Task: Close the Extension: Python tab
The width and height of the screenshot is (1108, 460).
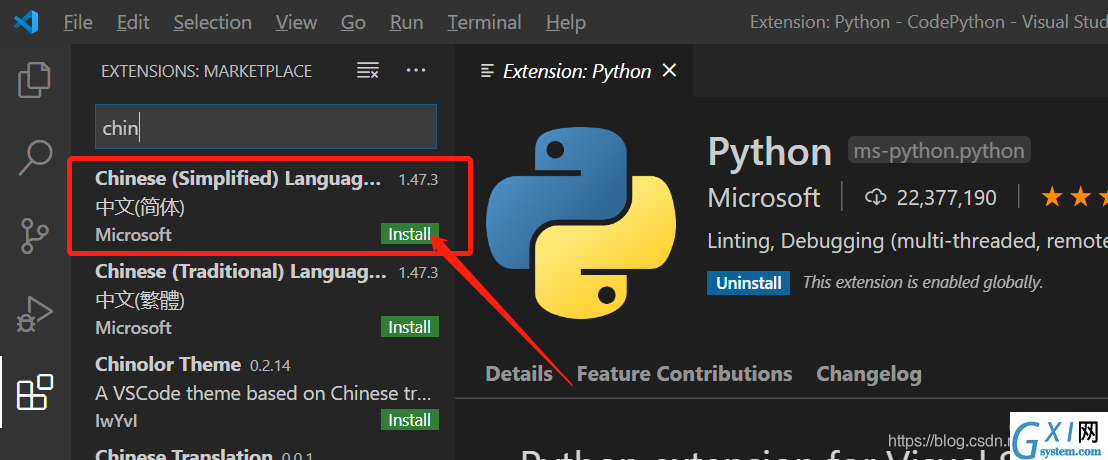Action: (668, 71)
